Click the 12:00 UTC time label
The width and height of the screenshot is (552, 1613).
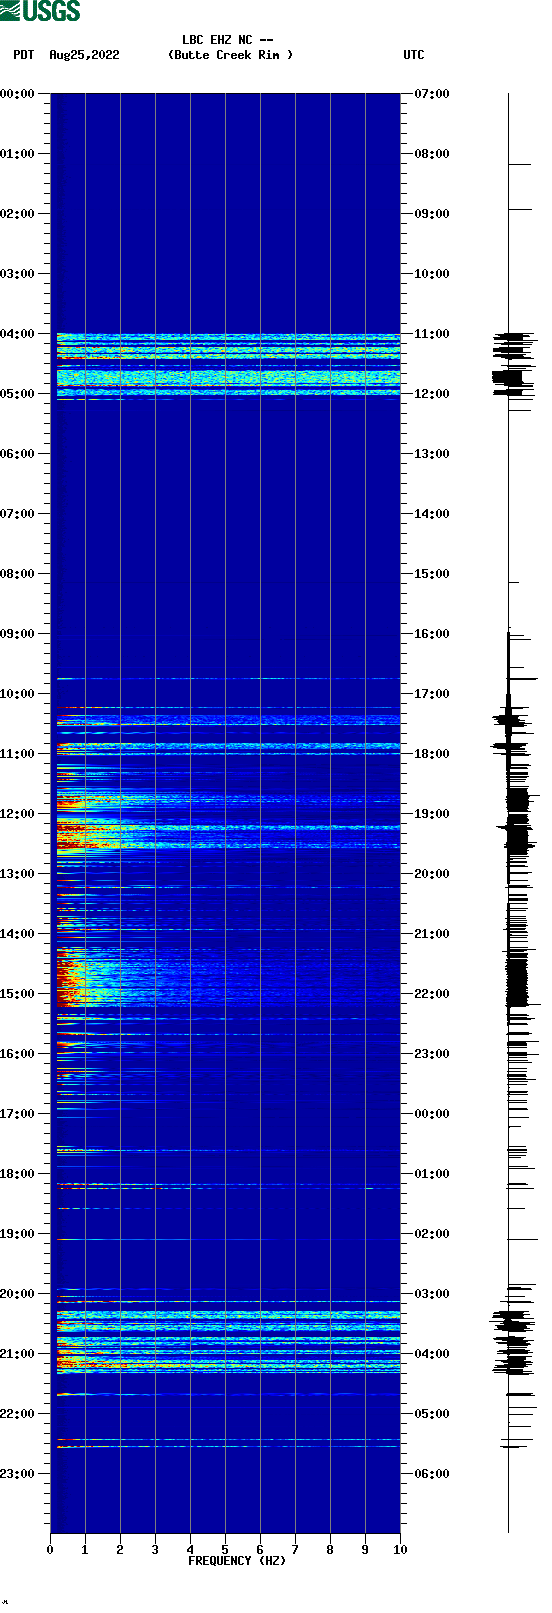pyautogui.click(x=432, y=394)
